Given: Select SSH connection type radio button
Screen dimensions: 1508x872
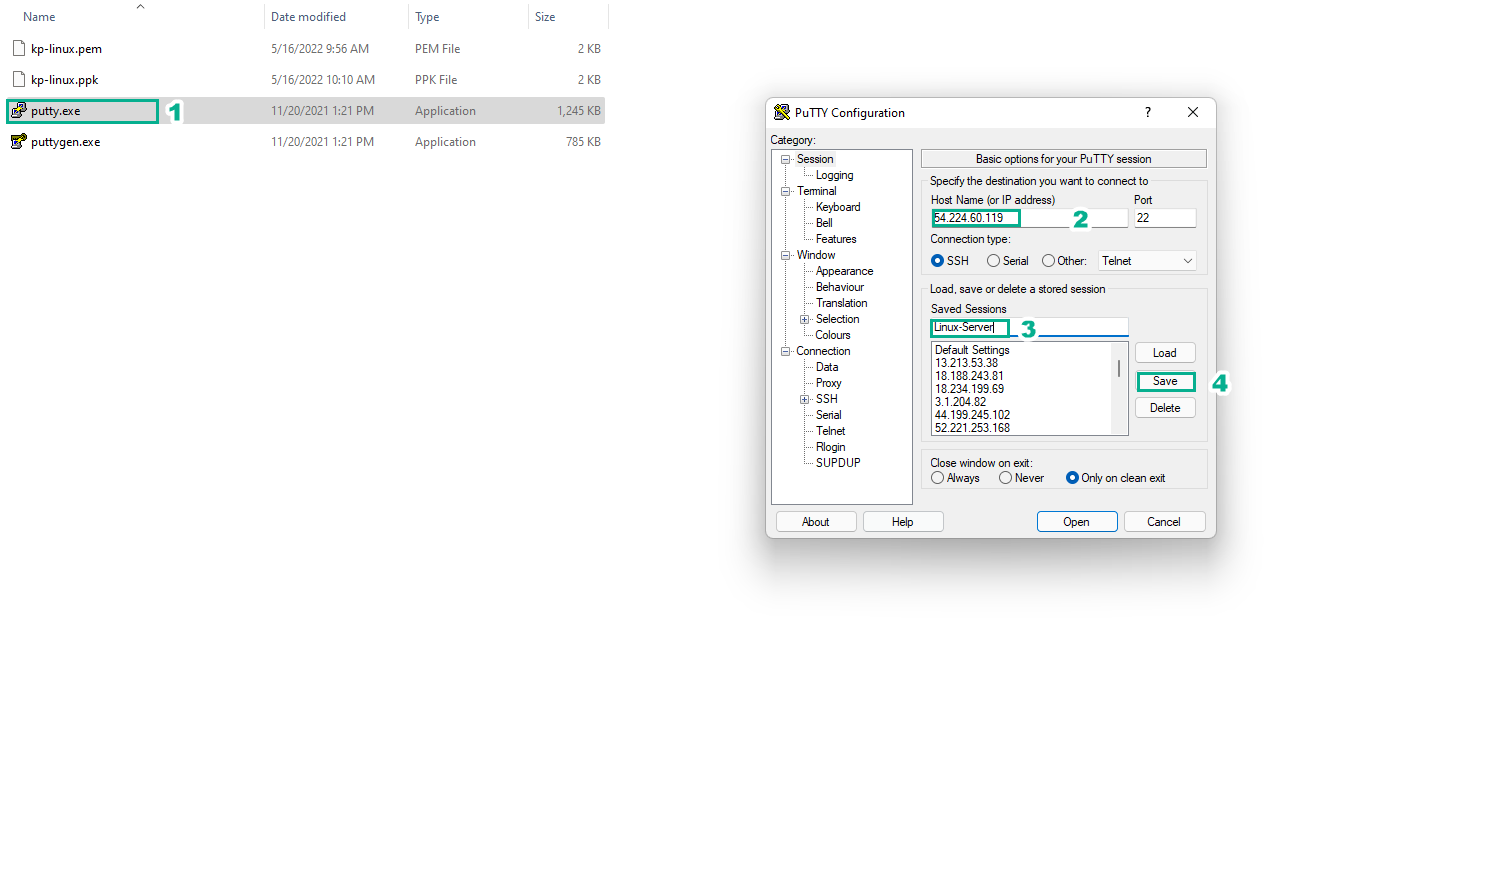Looking at the screenshot, I should coord(937,261).
